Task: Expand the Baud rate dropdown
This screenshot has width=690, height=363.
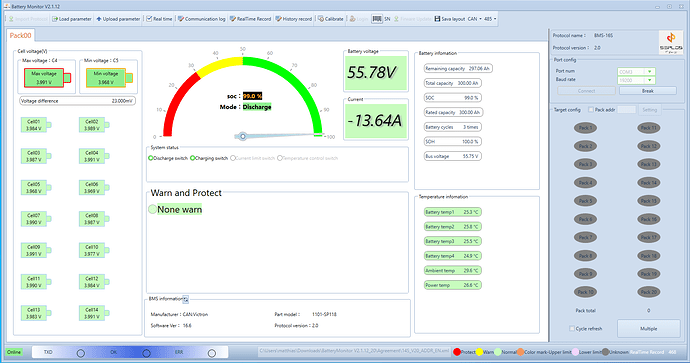Action: coord(636,80)
